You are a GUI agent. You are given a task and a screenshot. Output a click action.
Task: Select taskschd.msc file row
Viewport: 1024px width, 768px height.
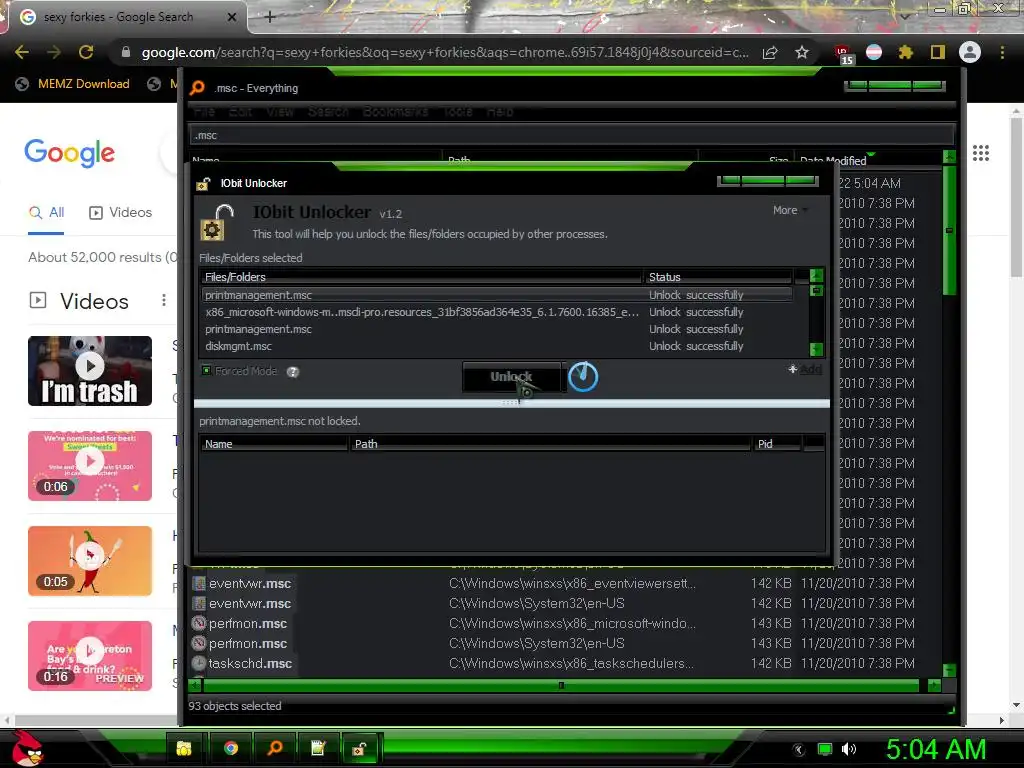coord(565,664)
